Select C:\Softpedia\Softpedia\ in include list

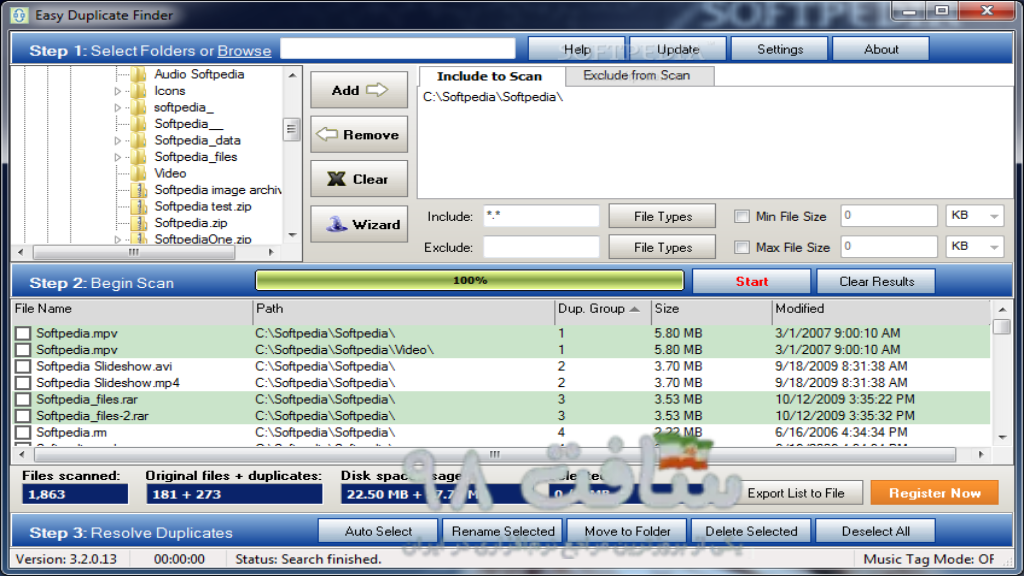(x=493, y=97)
